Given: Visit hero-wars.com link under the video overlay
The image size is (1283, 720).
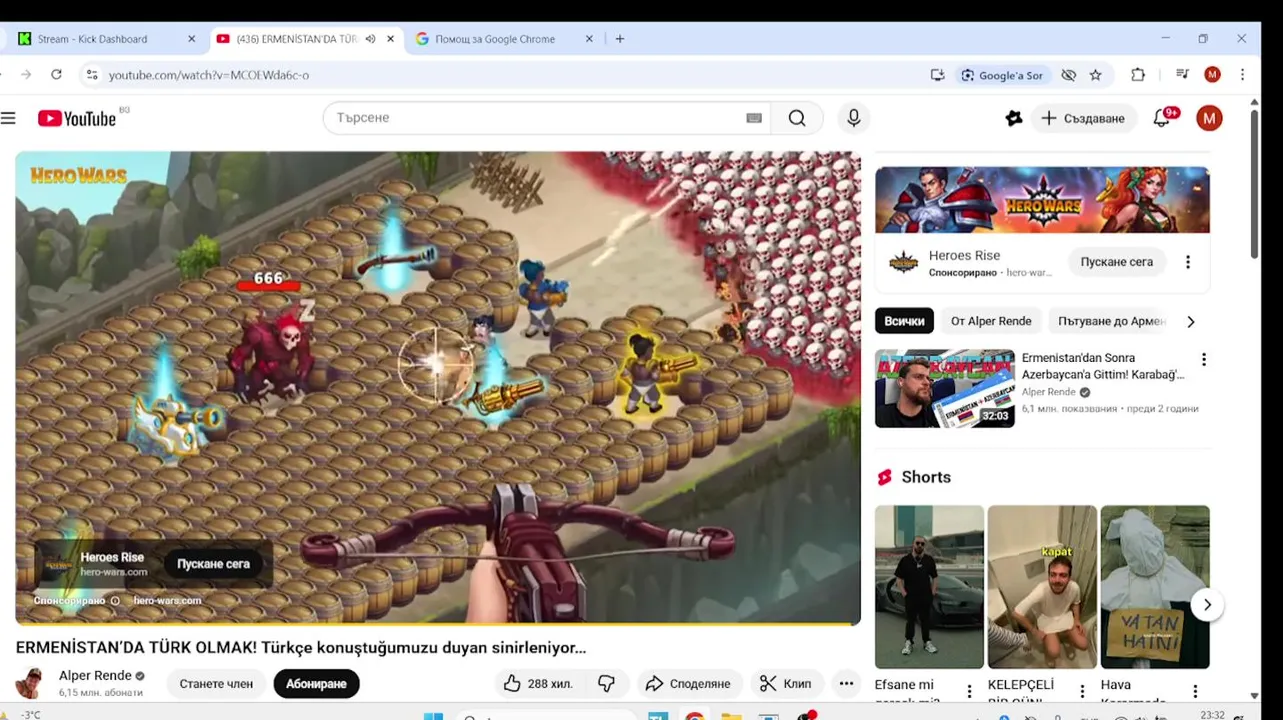Looking at the screenshot, I should (167, 601).
